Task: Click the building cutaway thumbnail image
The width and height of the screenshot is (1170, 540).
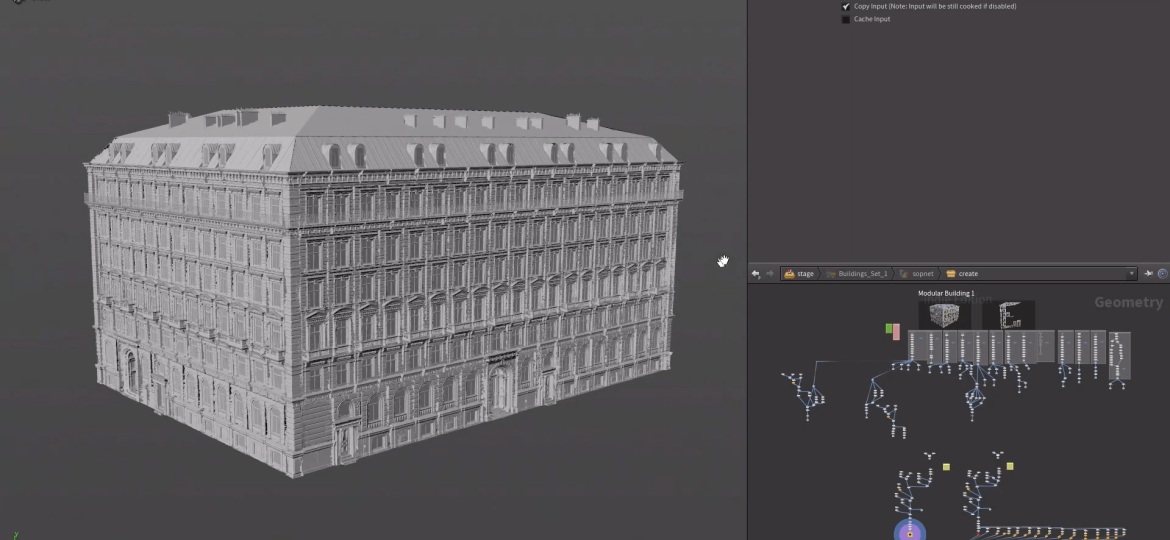Action: pyautogui.click(x=1008, y=315)
